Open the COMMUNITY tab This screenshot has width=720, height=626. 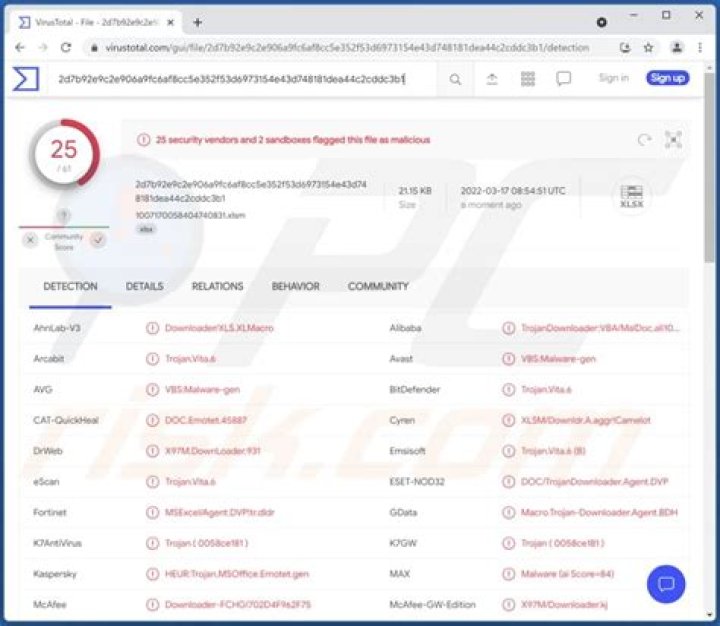tap(378, 286)
